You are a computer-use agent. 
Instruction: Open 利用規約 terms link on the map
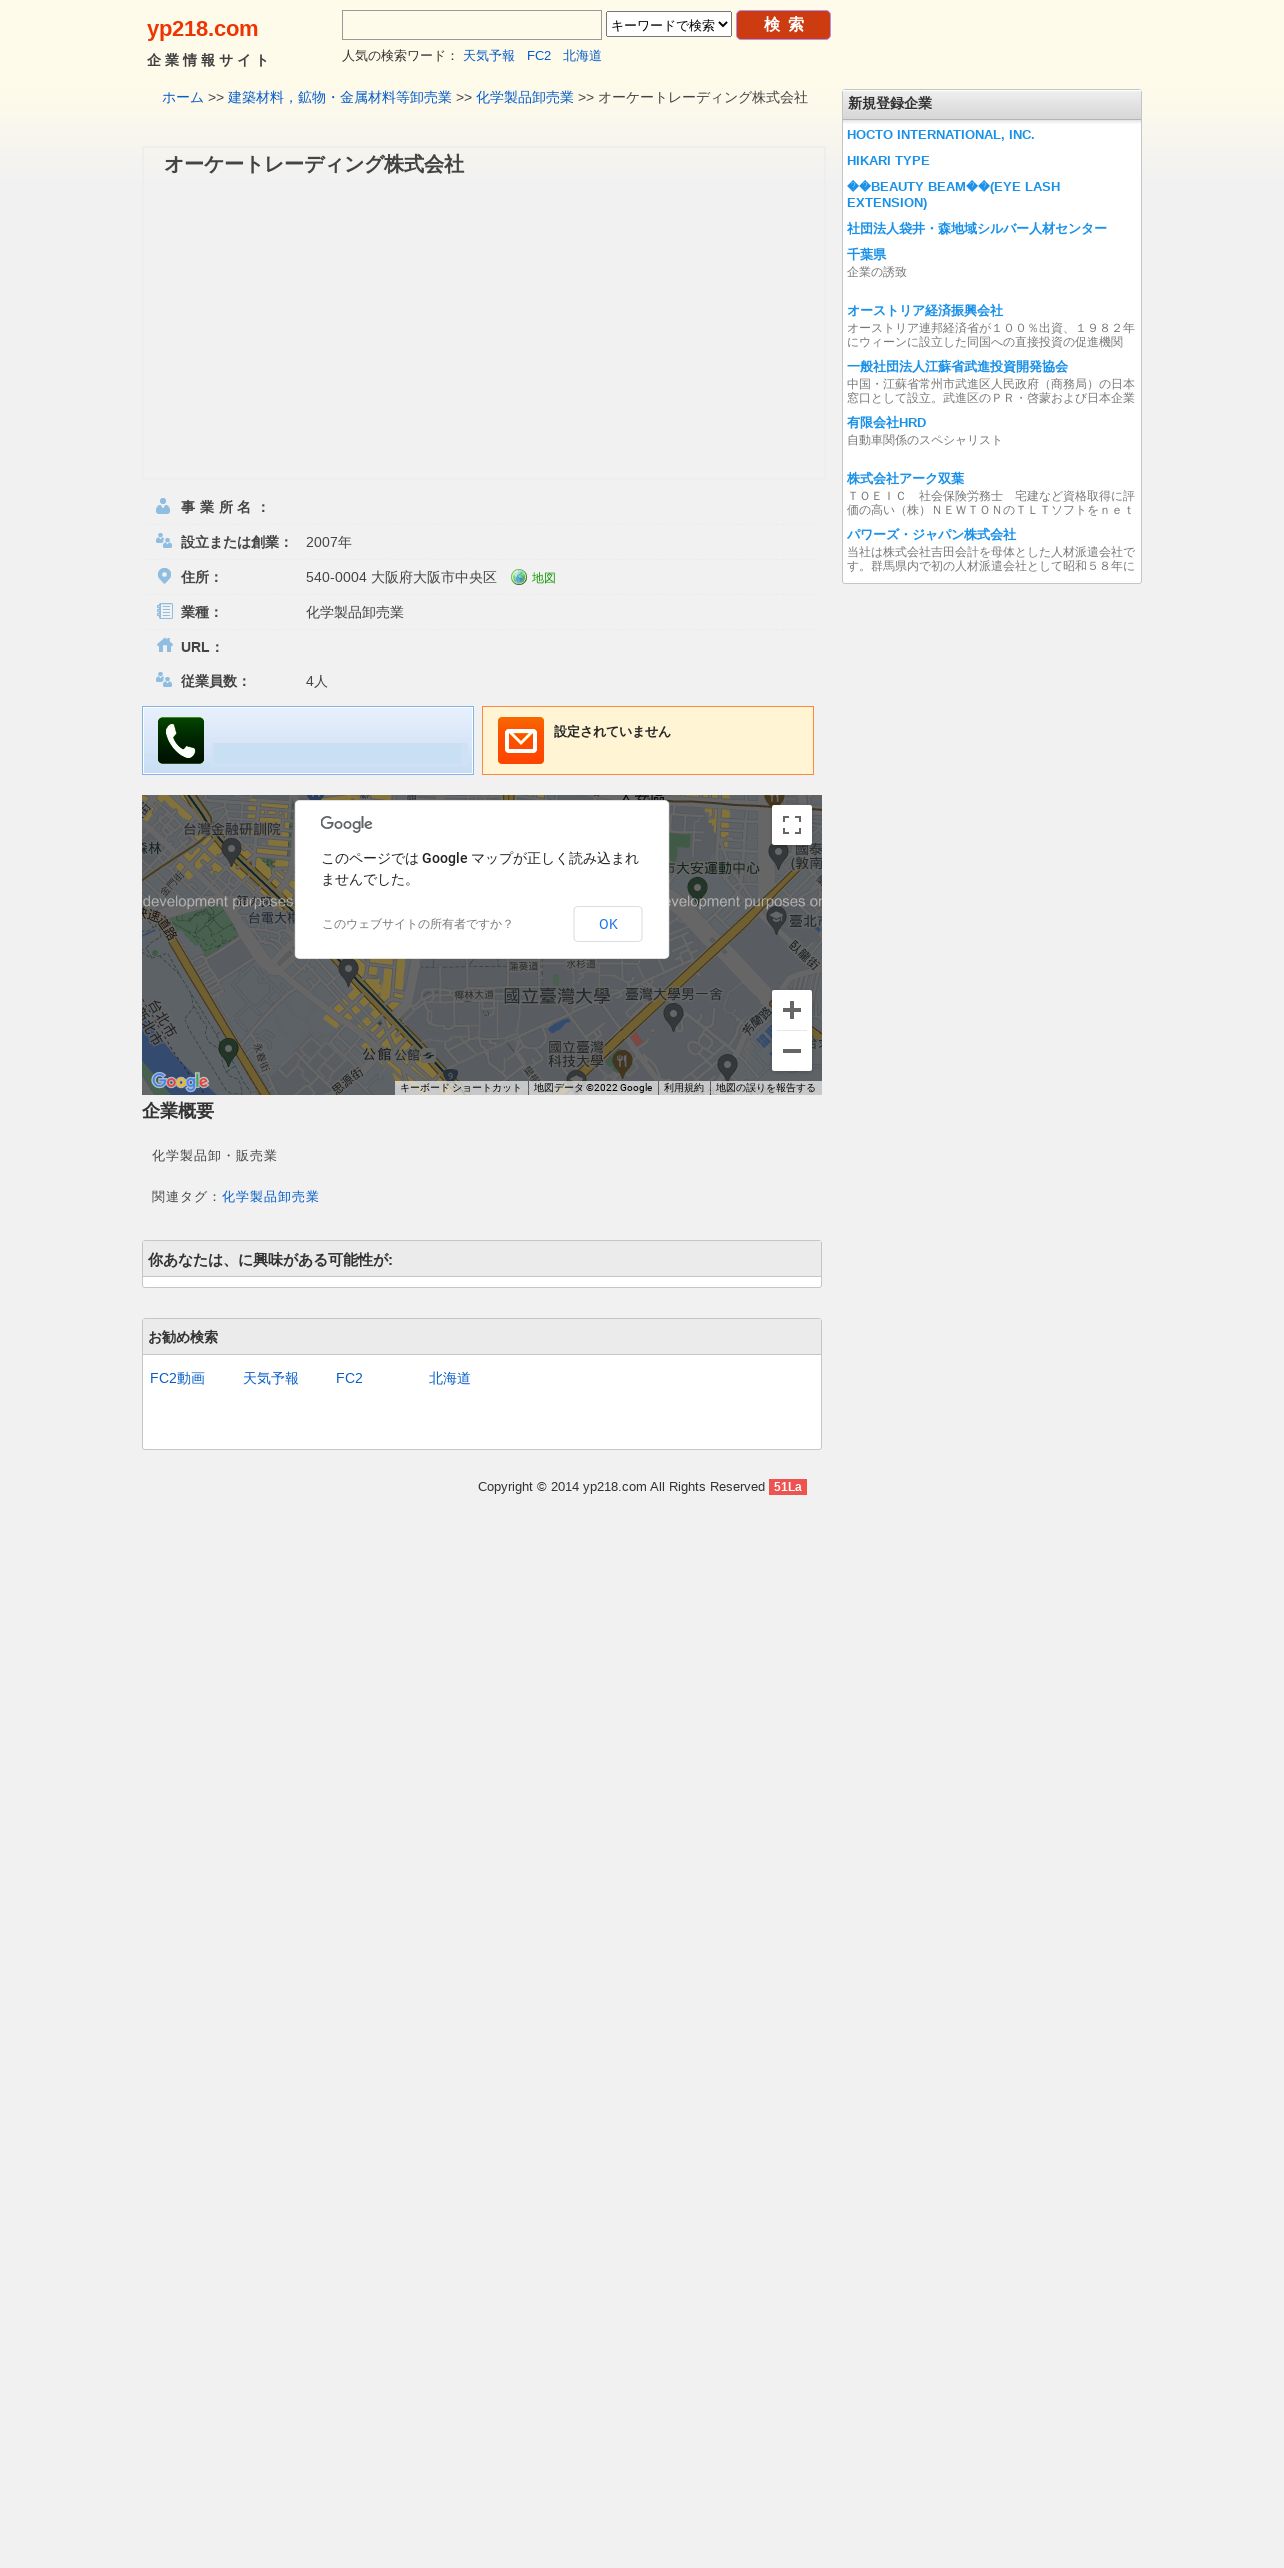coord(684,1088)
